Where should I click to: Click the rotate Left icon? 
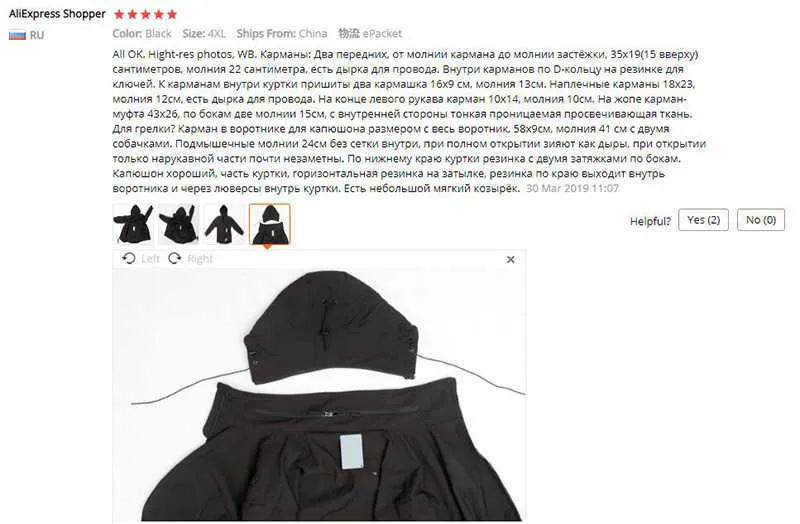(x=129, y=258)
